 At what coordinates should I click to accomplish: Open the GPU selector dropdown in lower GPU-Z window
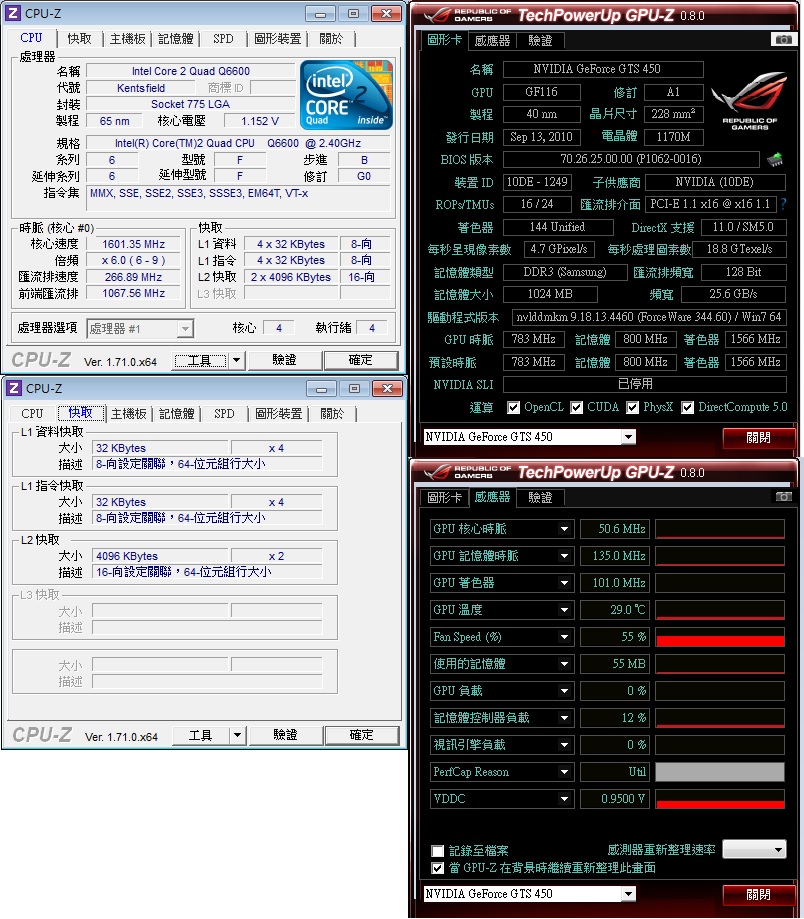click(x=628, y=894)
